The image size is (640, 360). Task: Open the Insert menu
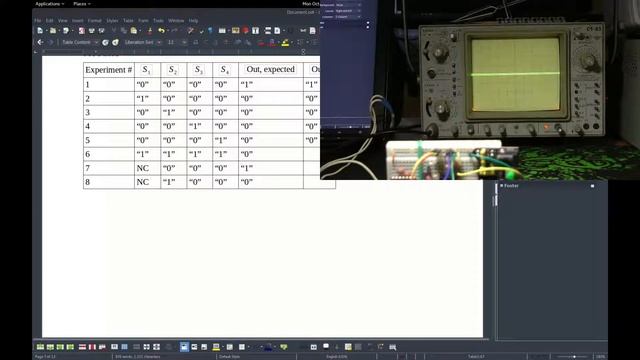pos(78,20)
